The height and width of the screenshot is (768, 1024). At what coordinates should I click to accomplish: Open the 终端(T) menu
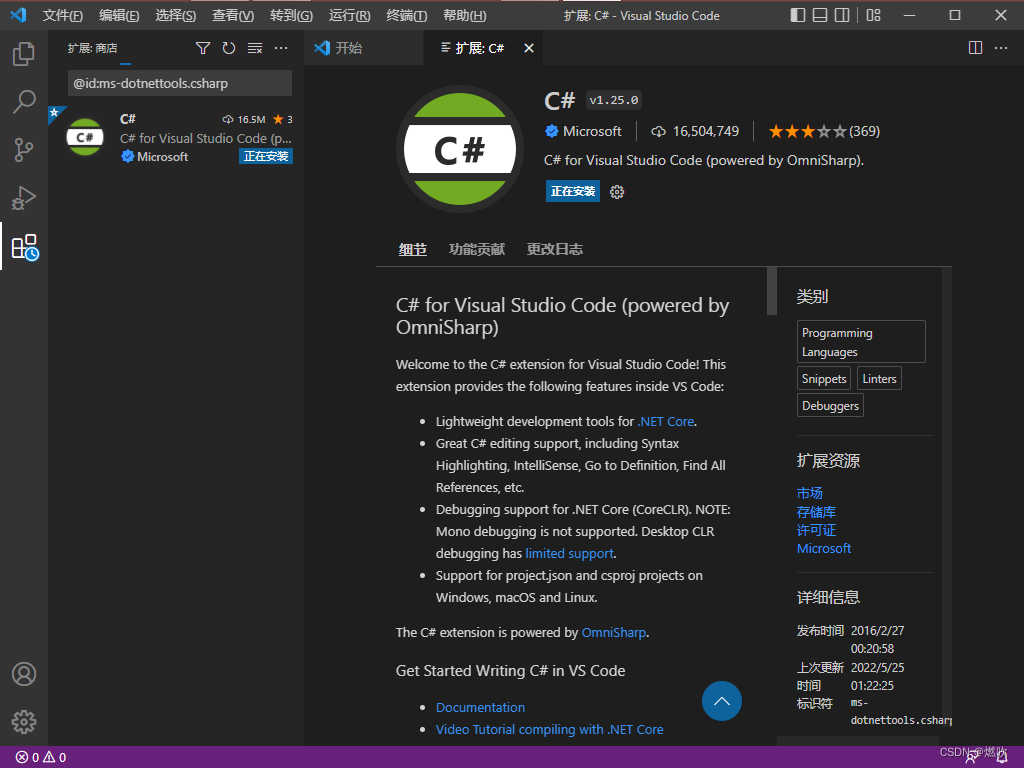pos(406,15)
